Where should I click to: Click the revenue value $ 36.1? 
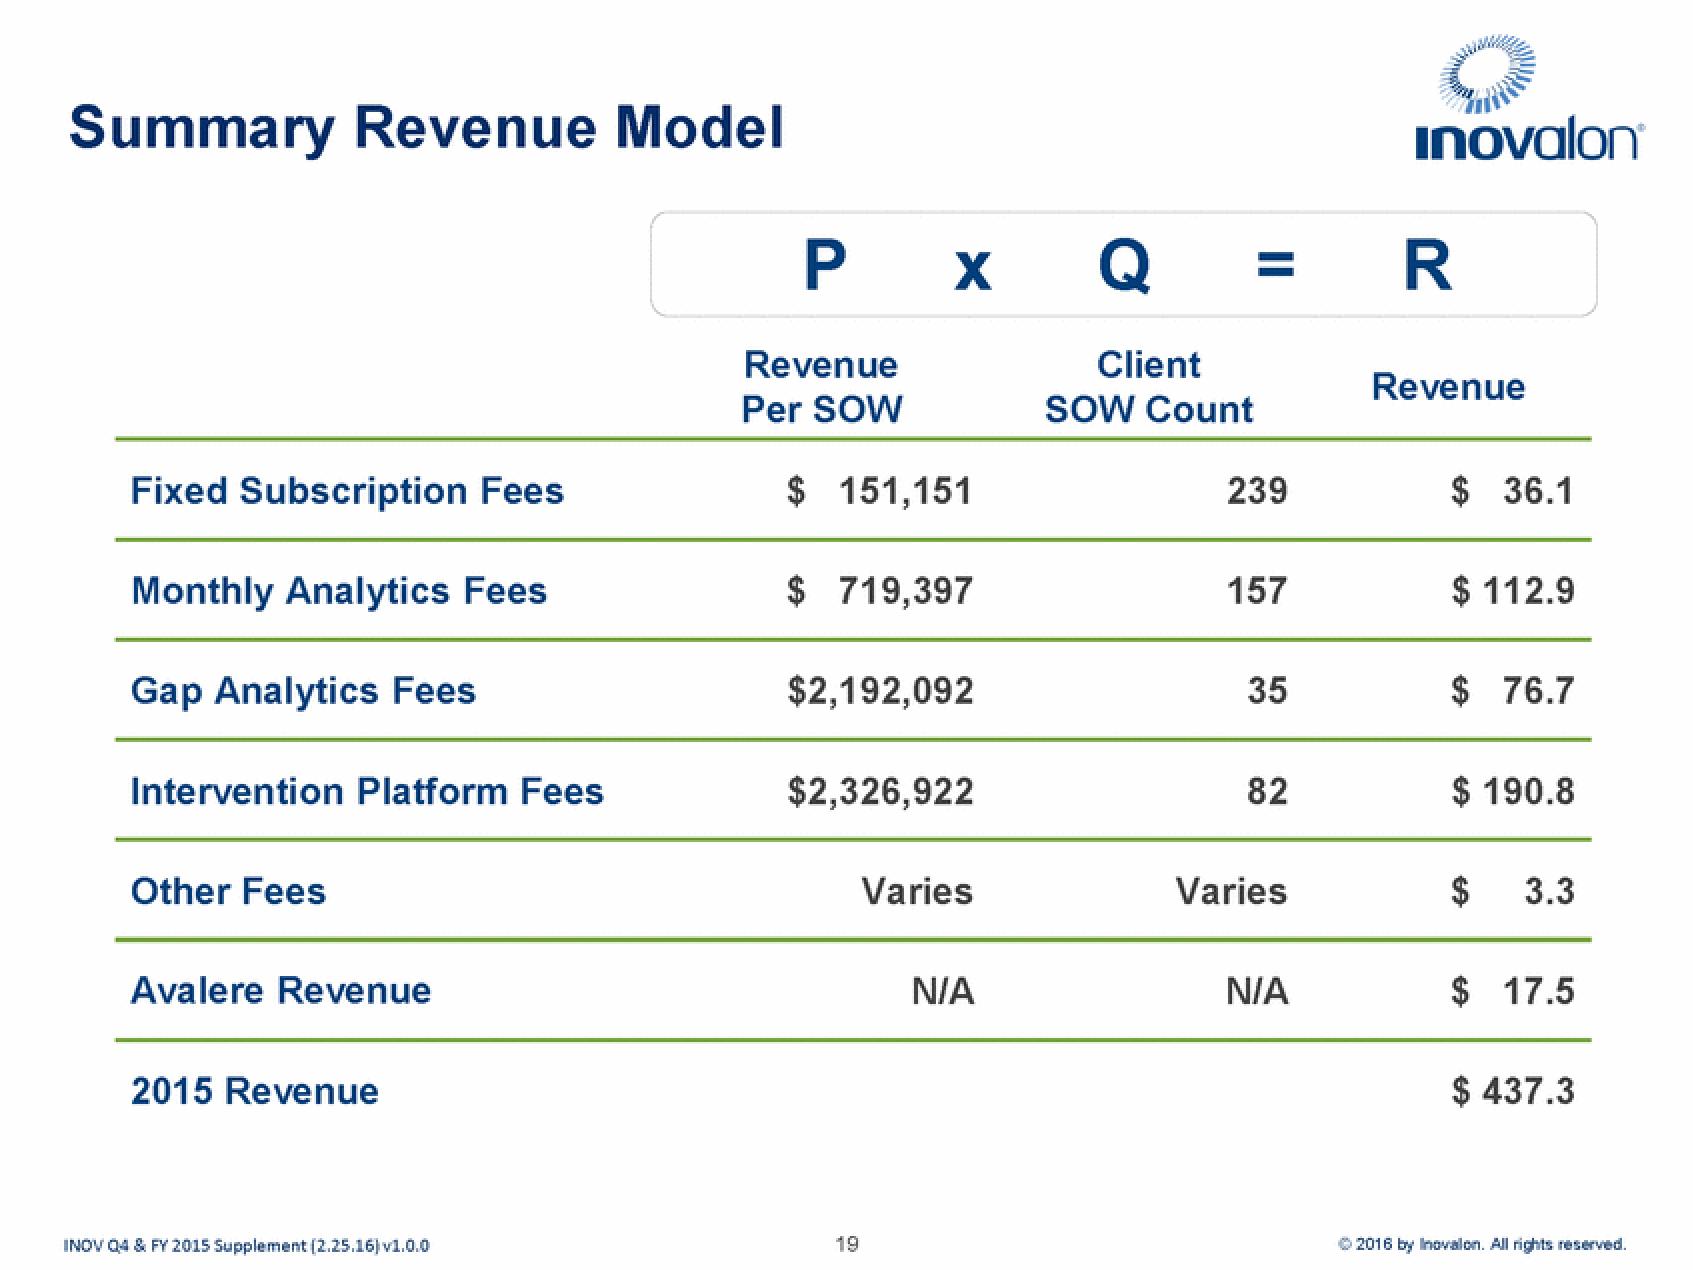click(x=1513, y=491)
